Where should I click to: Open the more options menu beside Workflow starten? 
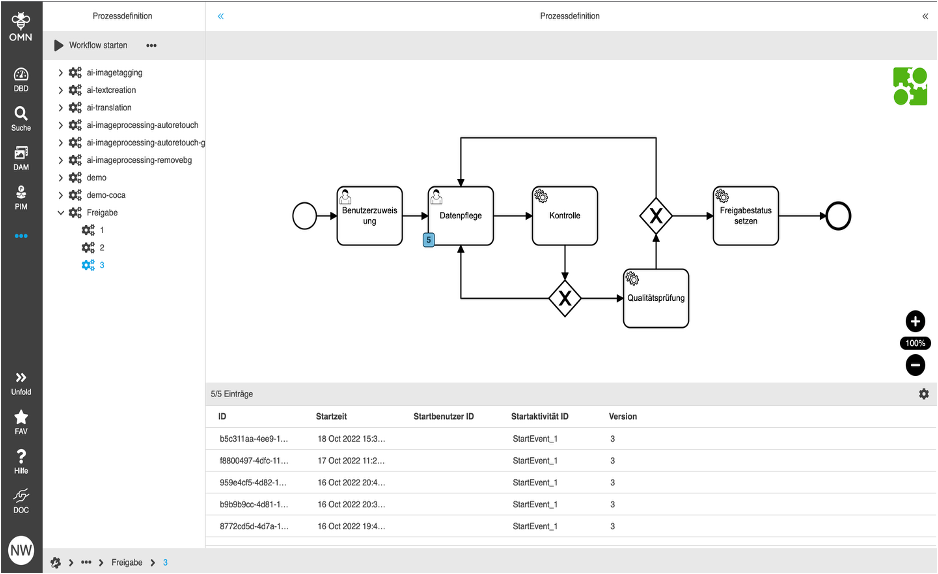pyautogui.click(x=151, y=45)
